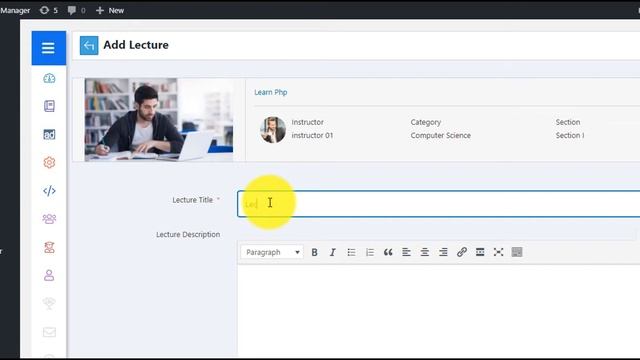The width and height of the screenshot is (640, 360).
Task: Open the dashboard gauge sidebar icon
Action: point(49,78)
